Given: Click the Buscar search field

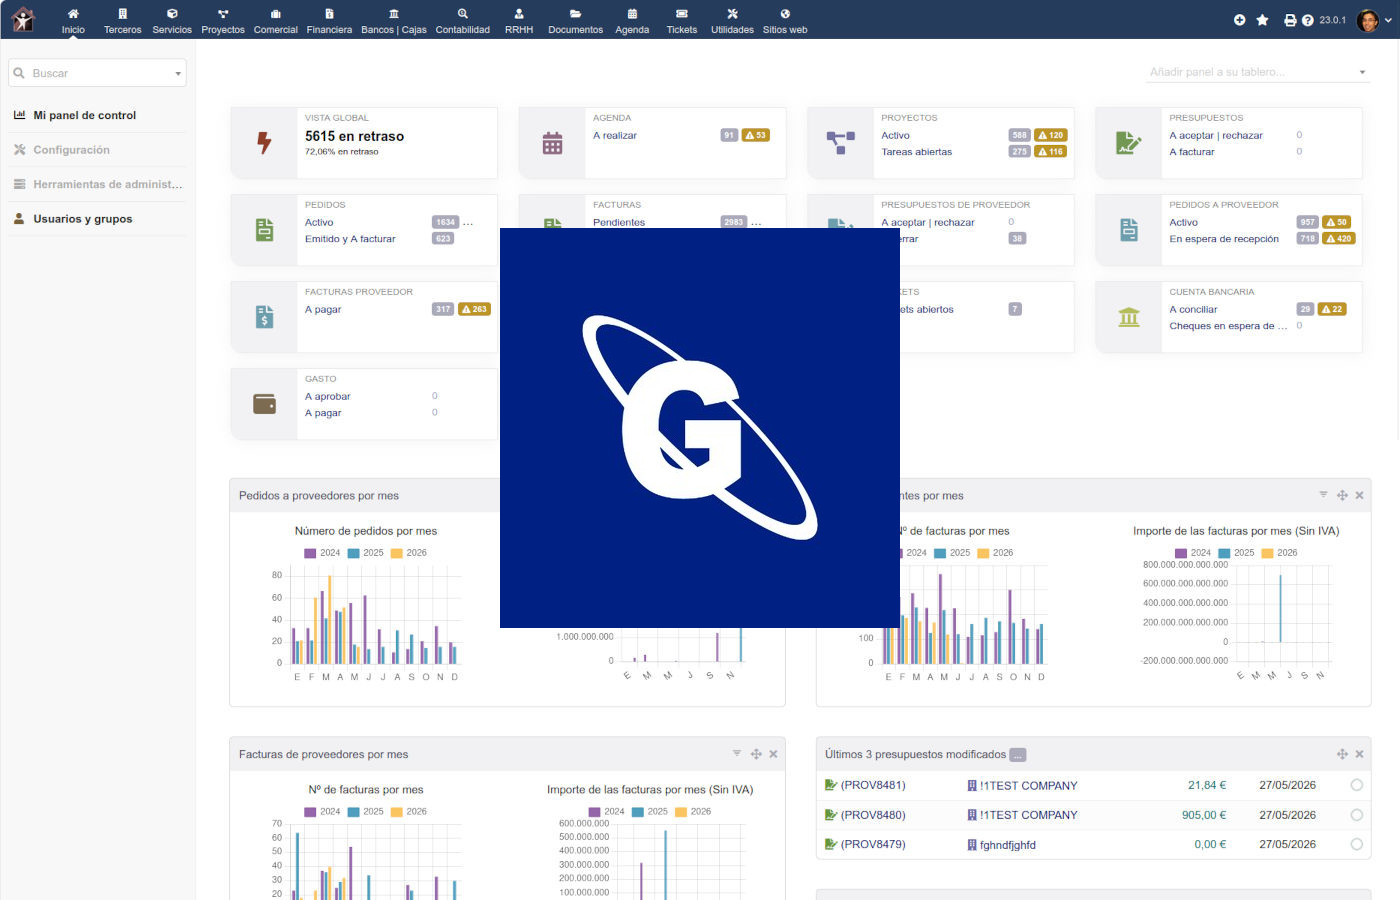Looking at the screenshot, I should 98,73.
